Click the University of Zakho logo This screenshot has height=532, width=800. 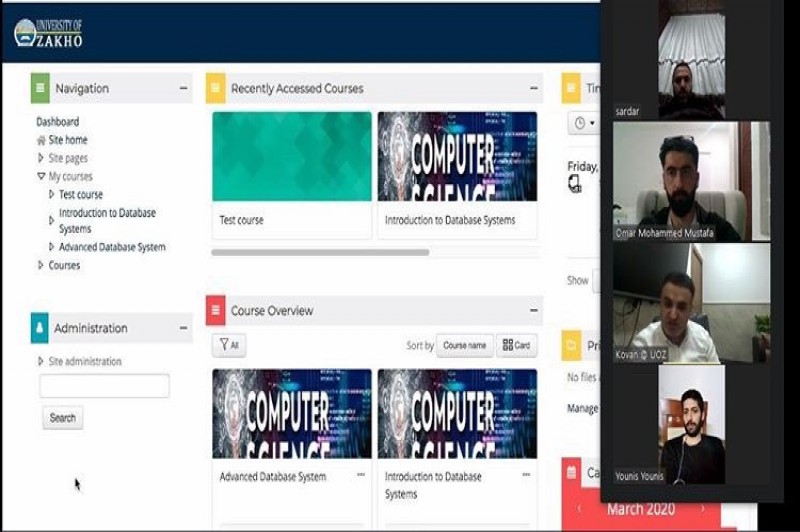pos(48,32)
